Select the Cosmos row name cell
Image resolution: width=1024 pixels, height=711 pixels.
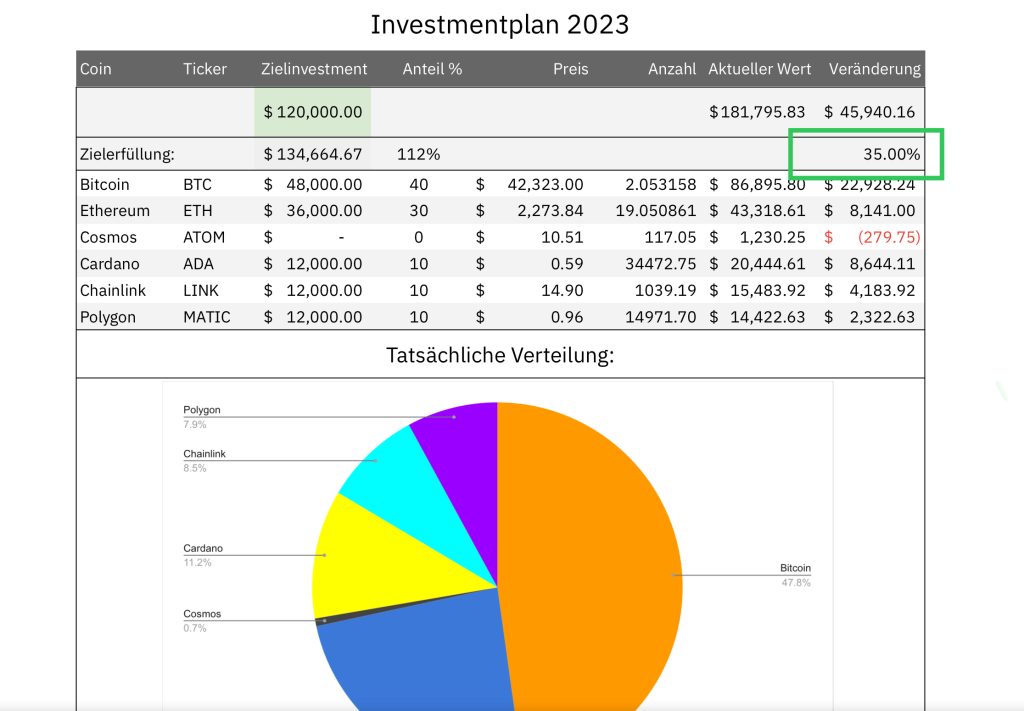click(x=108, y=237)
